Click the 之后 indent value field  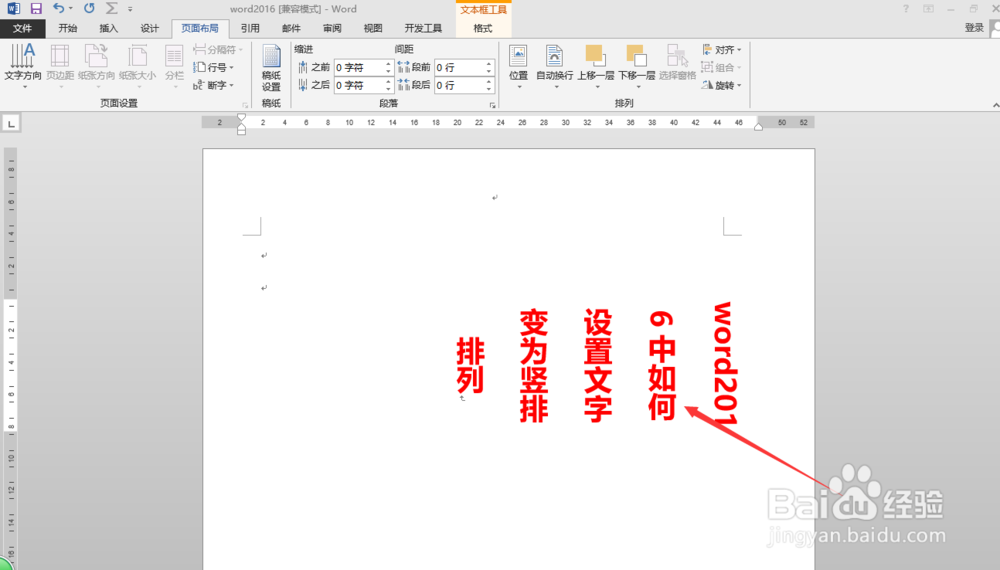click(x=359, y=85)
